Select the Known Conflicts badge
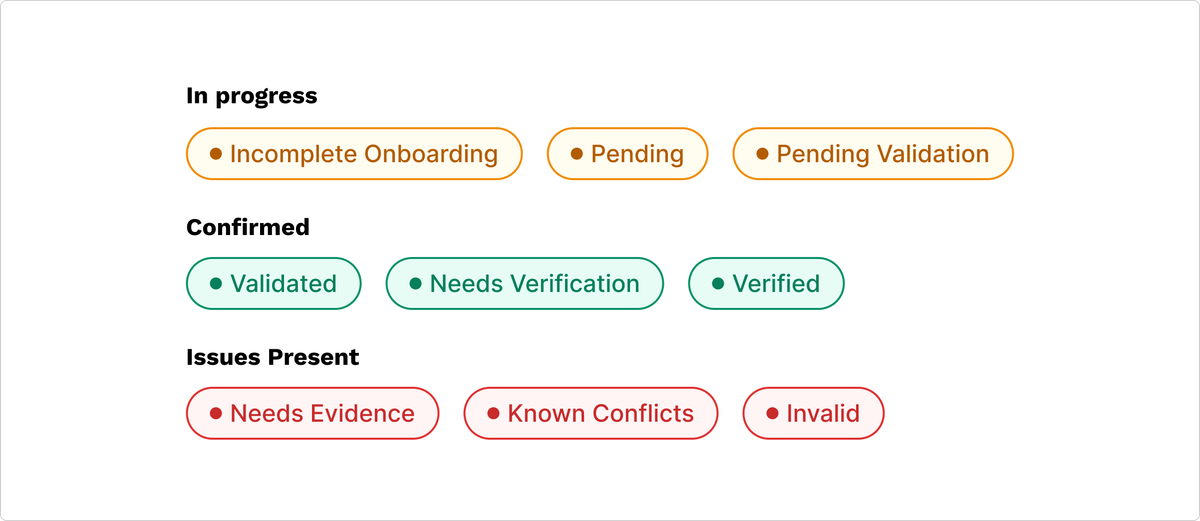1200x521 pixels. point(591,413)
